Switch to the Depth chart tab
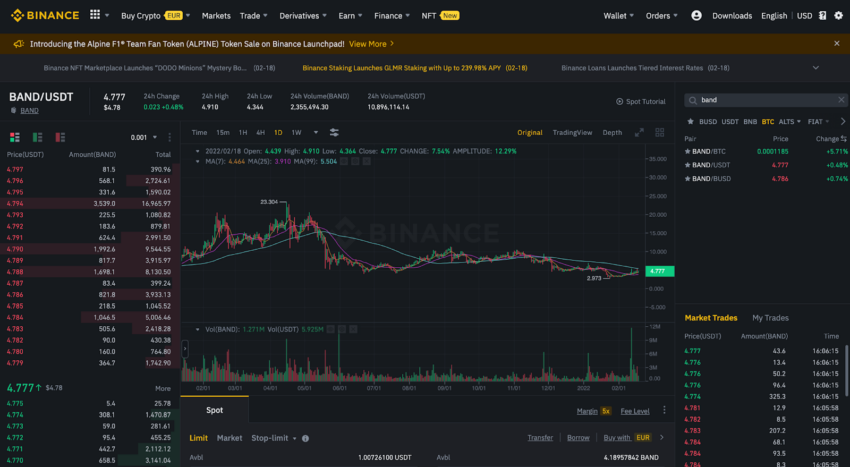The height and width of the screenshot is (467, 850). click(x=612, y=132)
